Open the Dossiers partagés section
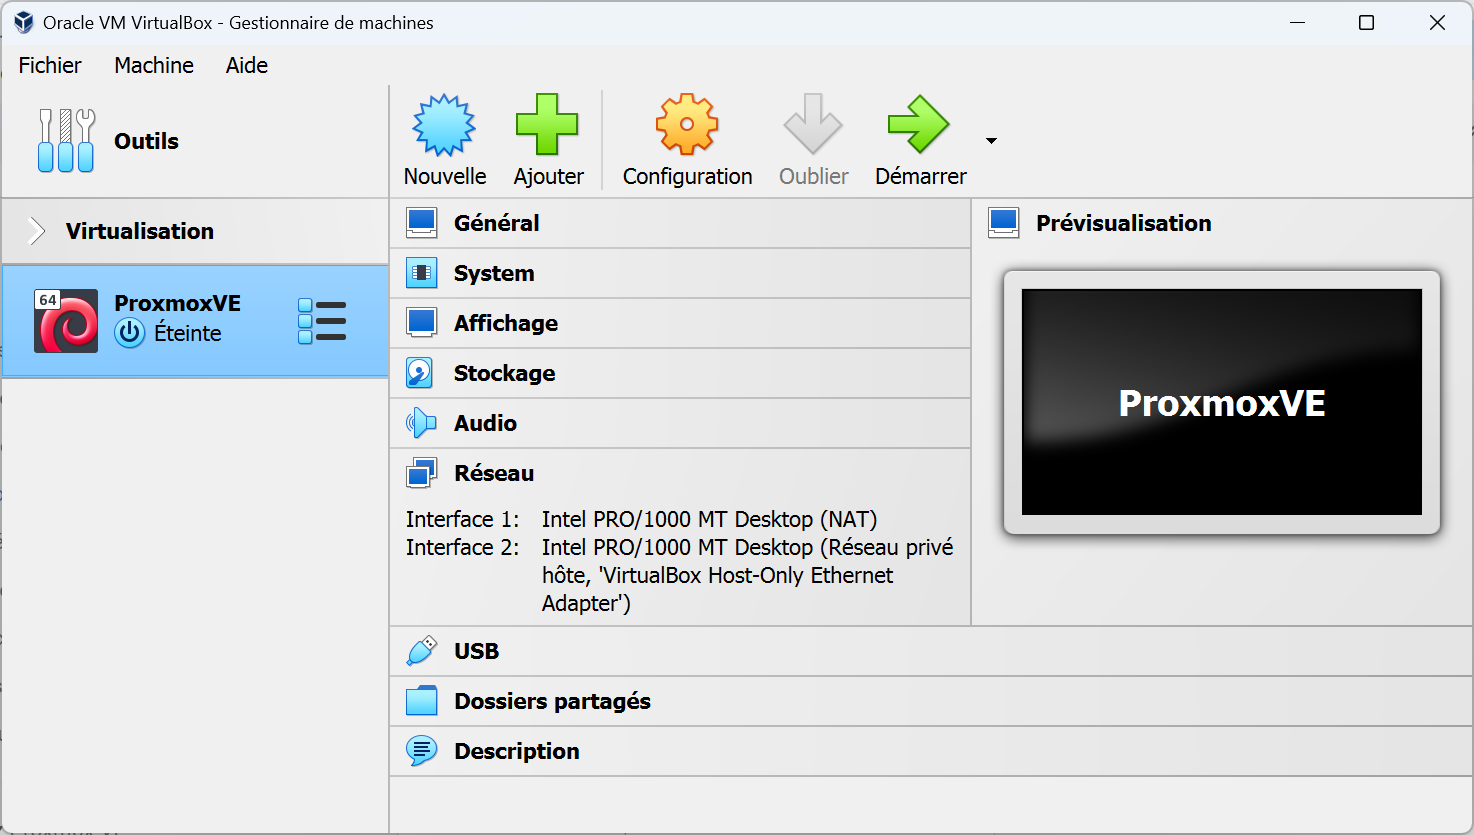This screenshot has width=1474, height=835. 552,701
